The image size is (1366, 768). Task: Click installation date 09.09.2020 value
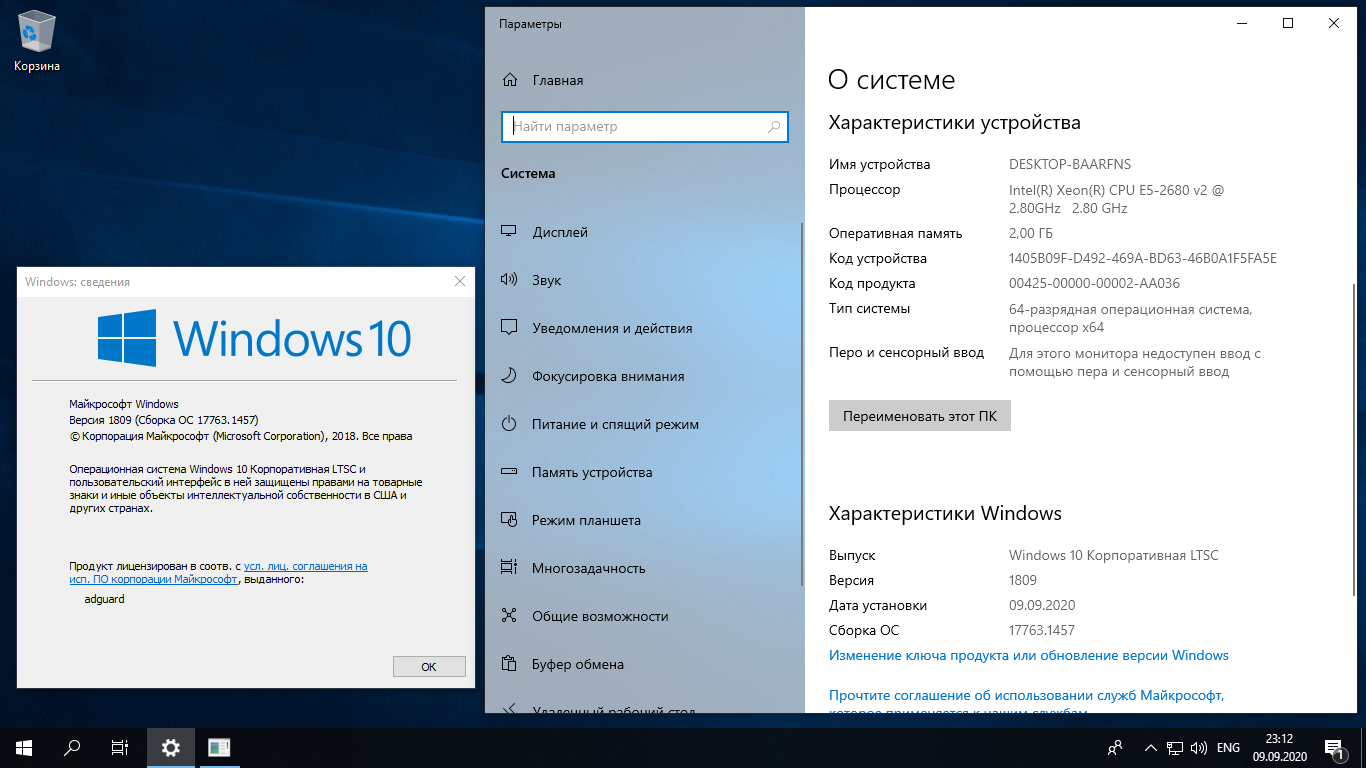pos(1042,605)
